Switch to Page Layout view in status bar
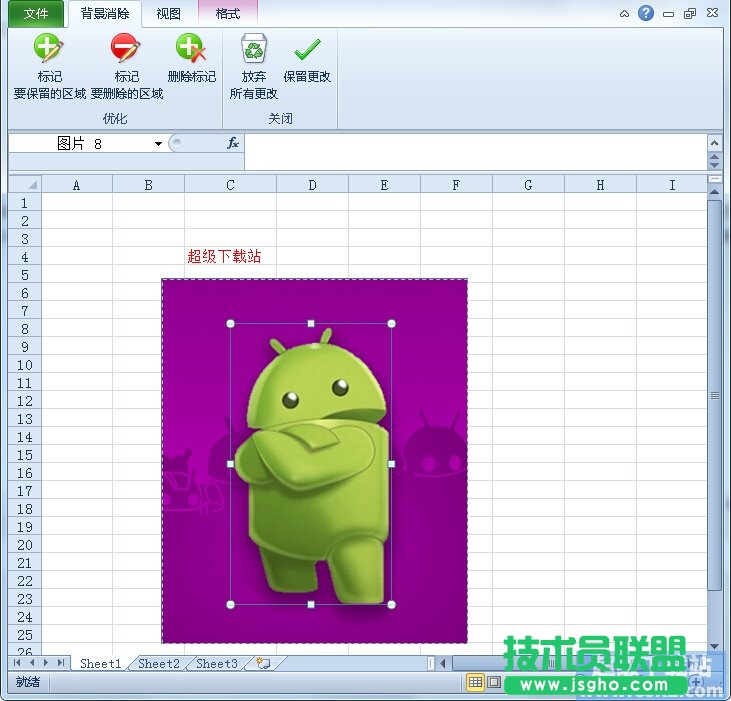The height and width of the screenshot is (701, 731). 494,682
